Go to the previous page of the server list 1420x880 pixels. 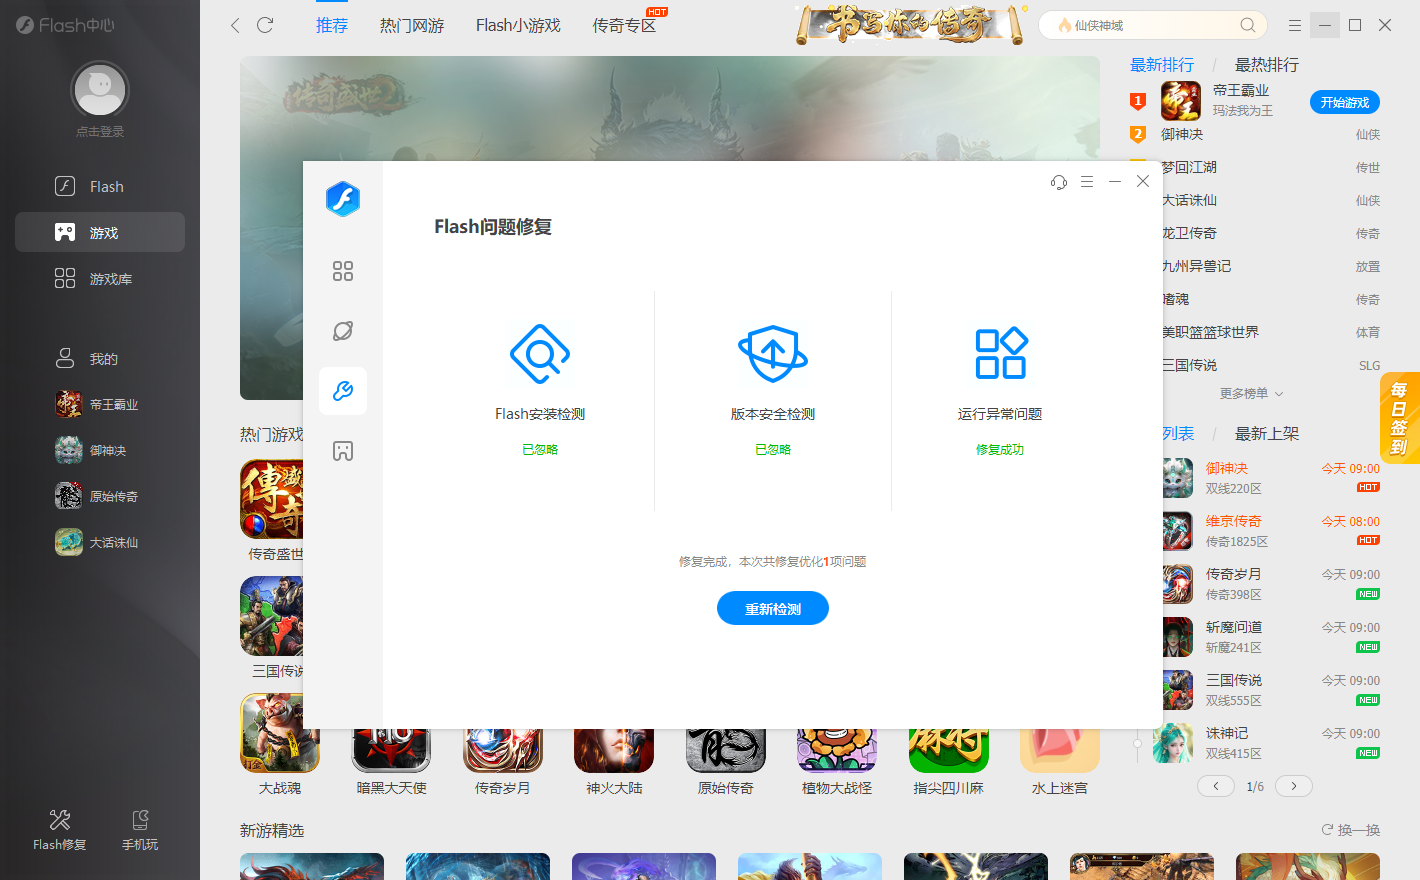click(x=1216, y=786)
